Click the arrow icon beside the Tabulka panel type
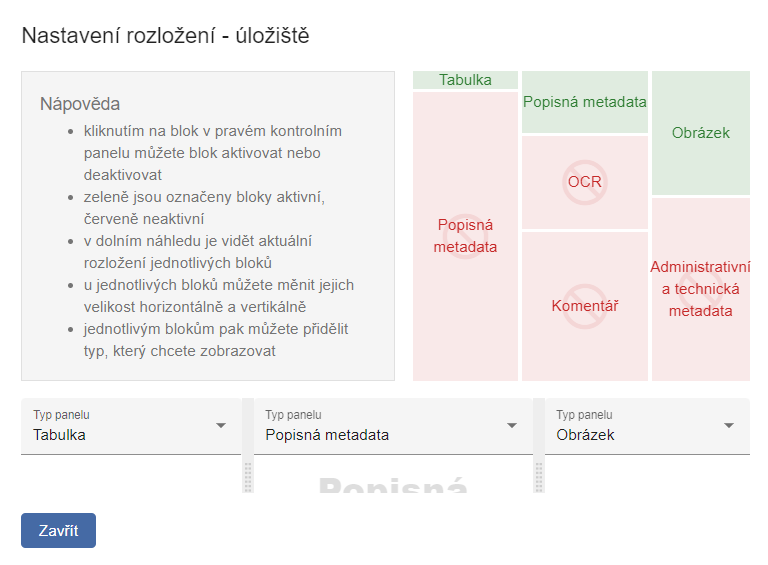The image size is (768, 565). pyautogui.click(x=221, y=425)
